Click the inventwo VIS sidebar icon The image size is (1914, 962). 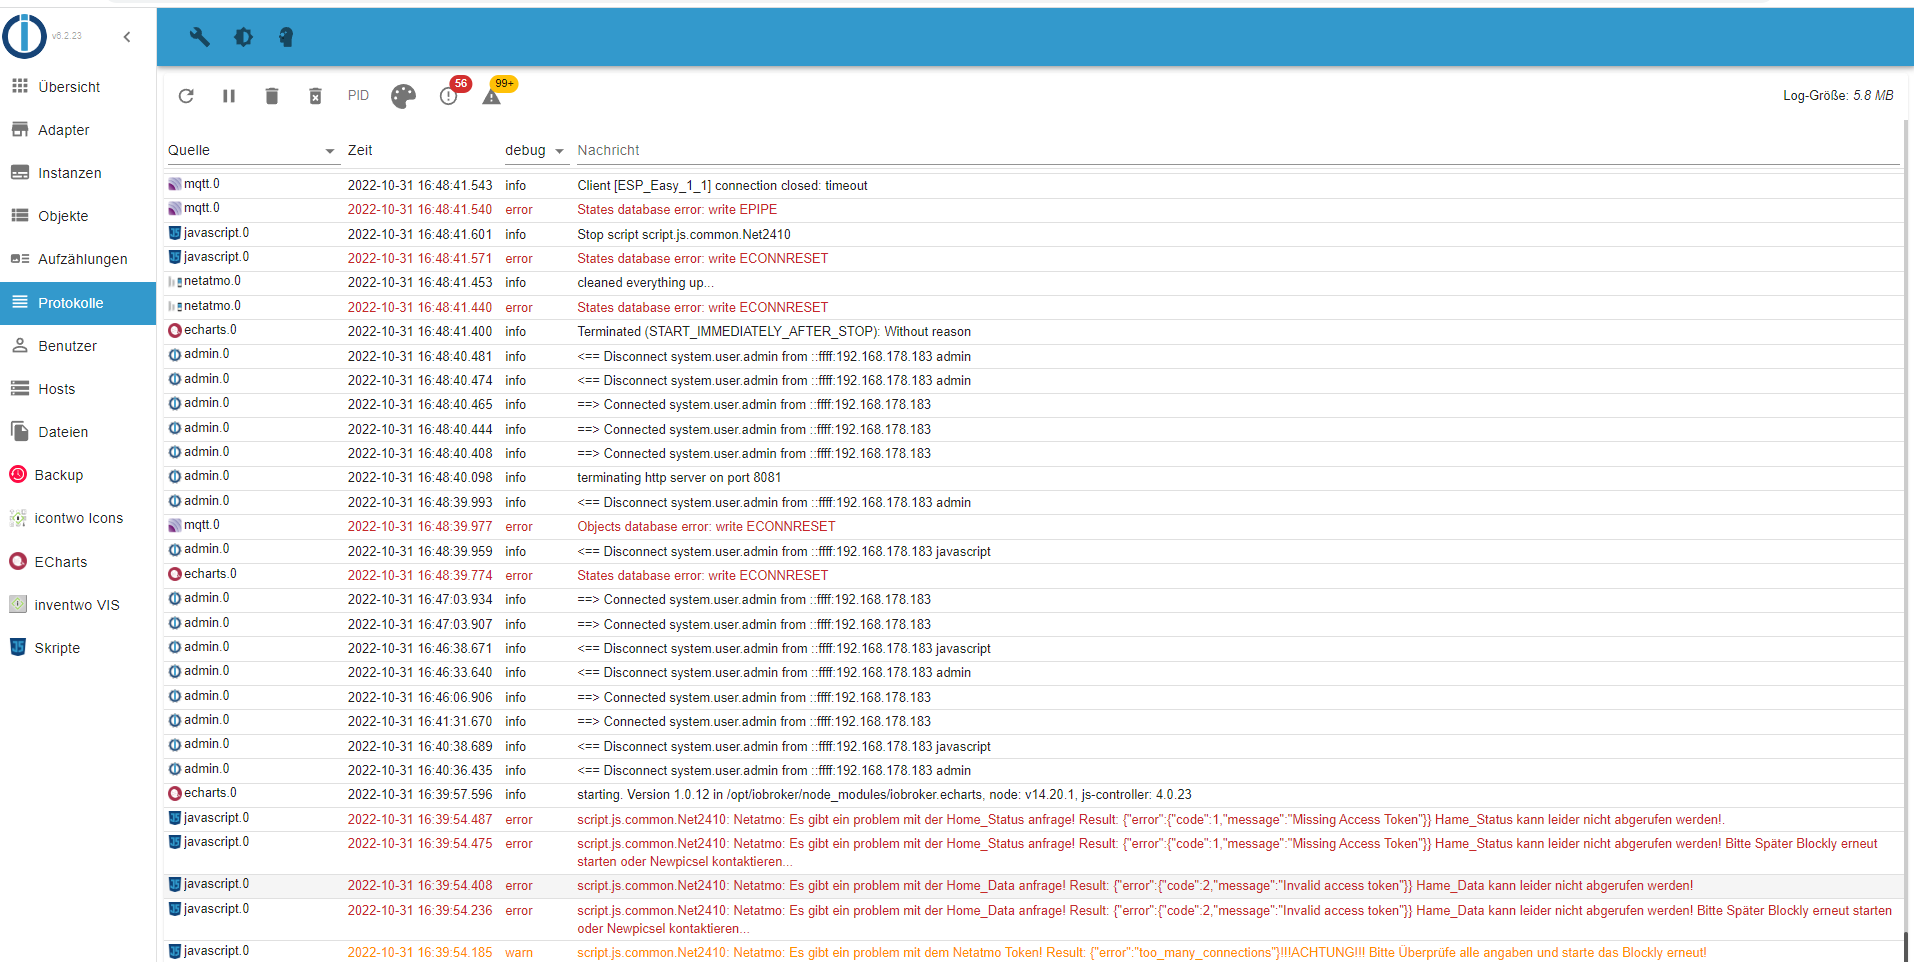[17, 604]
